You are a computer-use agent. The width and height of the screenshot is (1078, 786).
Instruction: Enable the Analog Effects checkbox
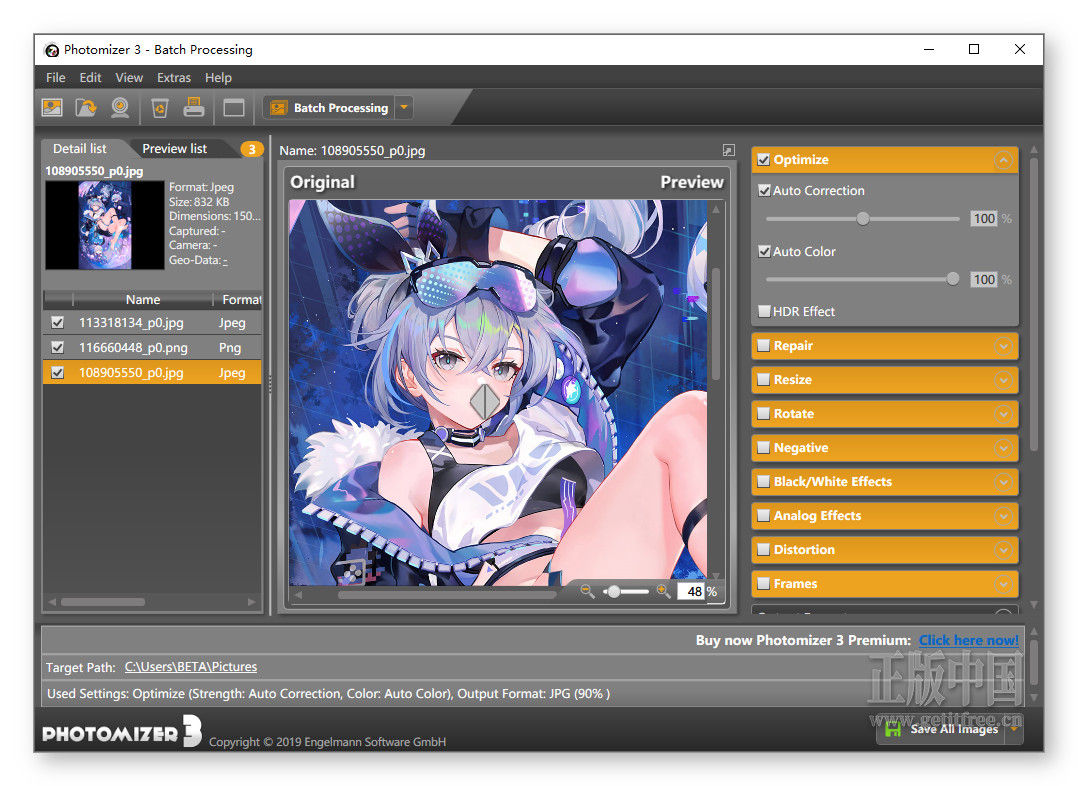(x=763, y=515)
